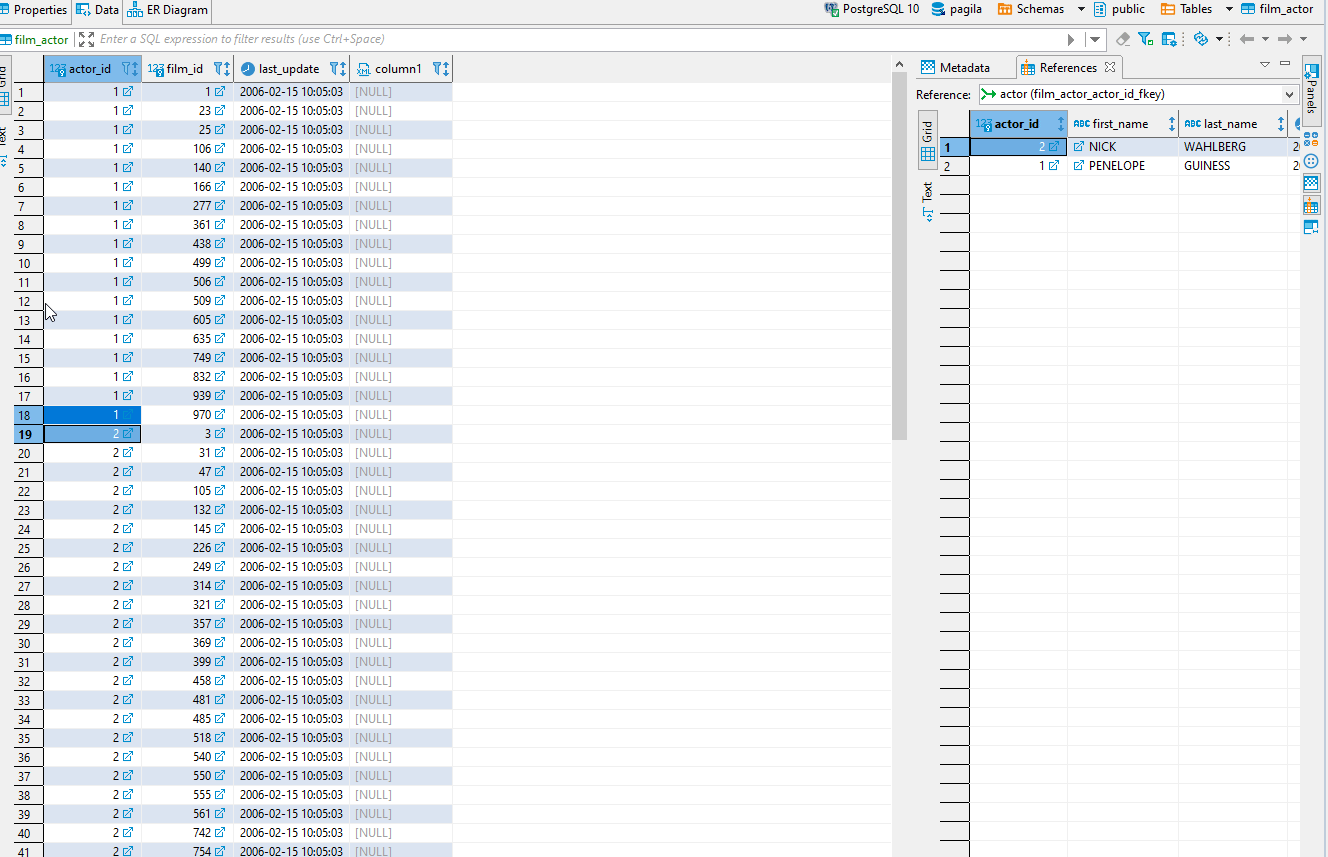Image resolution: width=1328 pixels, height=857 pixels.
Task: Open the custom filters funnel icon
Action: [1146, 39]
